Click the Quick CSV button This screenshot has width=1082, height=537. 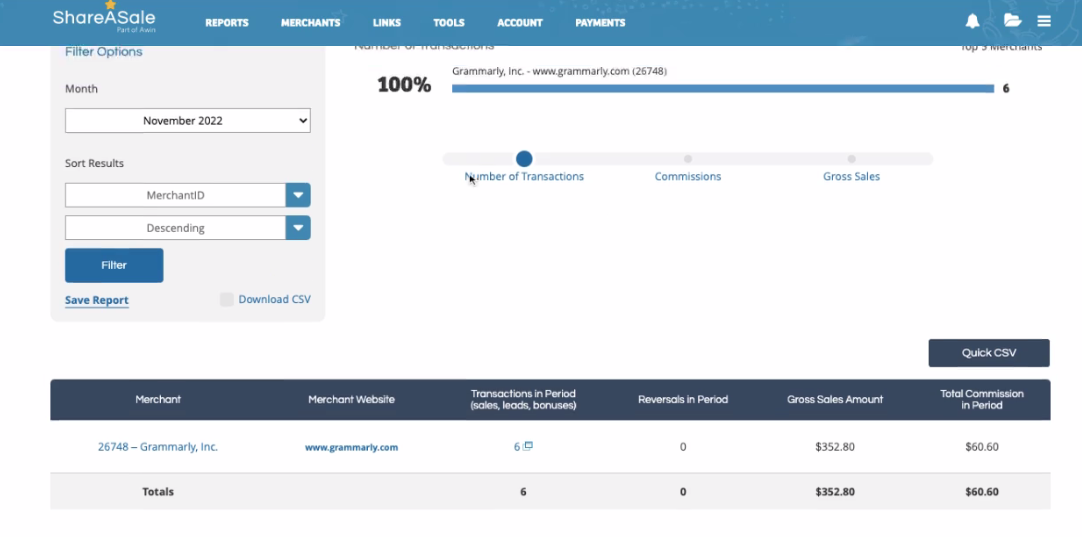point(989,353)
